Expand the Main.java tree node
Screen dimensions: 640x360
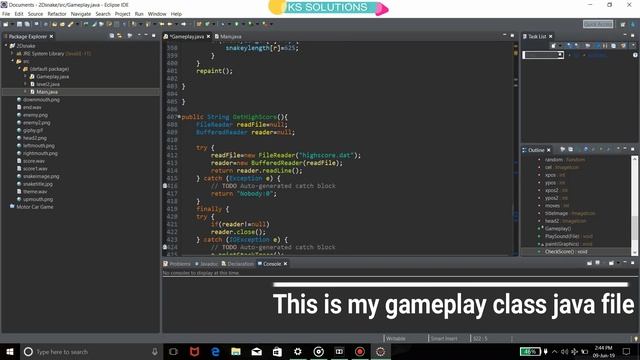pos(25,92)
